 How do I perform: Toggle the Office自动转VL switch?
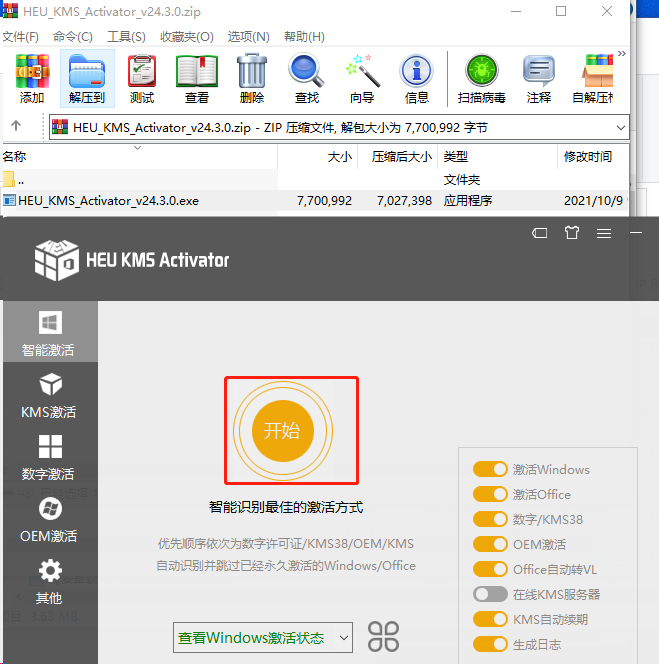coord(490,569)
